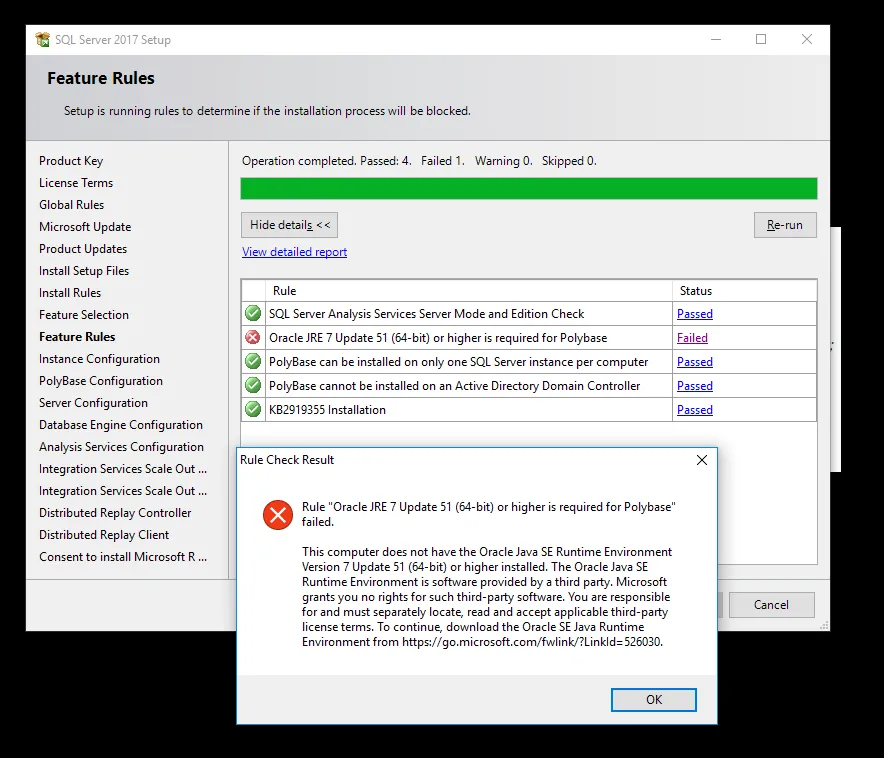
Task: Open Passed status for Domain Controller rule
Action: (x=695, y=386)
